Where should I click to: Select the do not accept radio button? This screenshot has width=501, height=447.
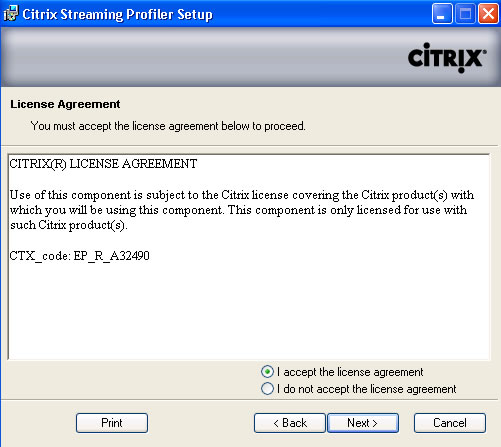click(x=267, y=389)
